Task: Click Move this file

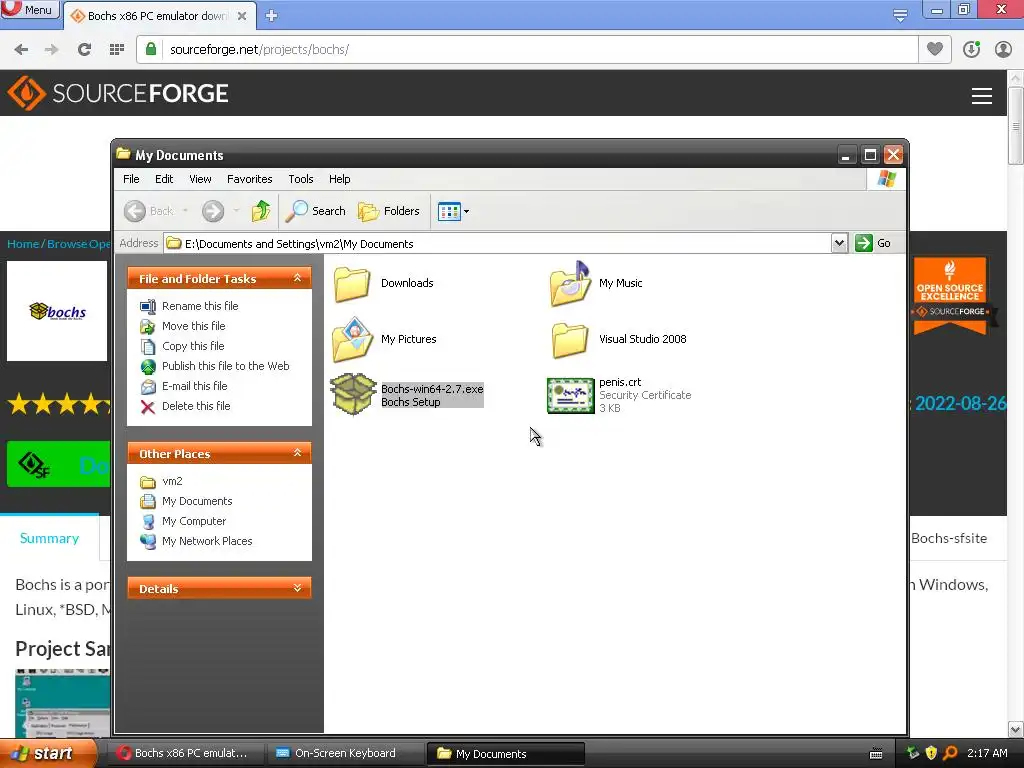Action: click(x=193, y=326)
